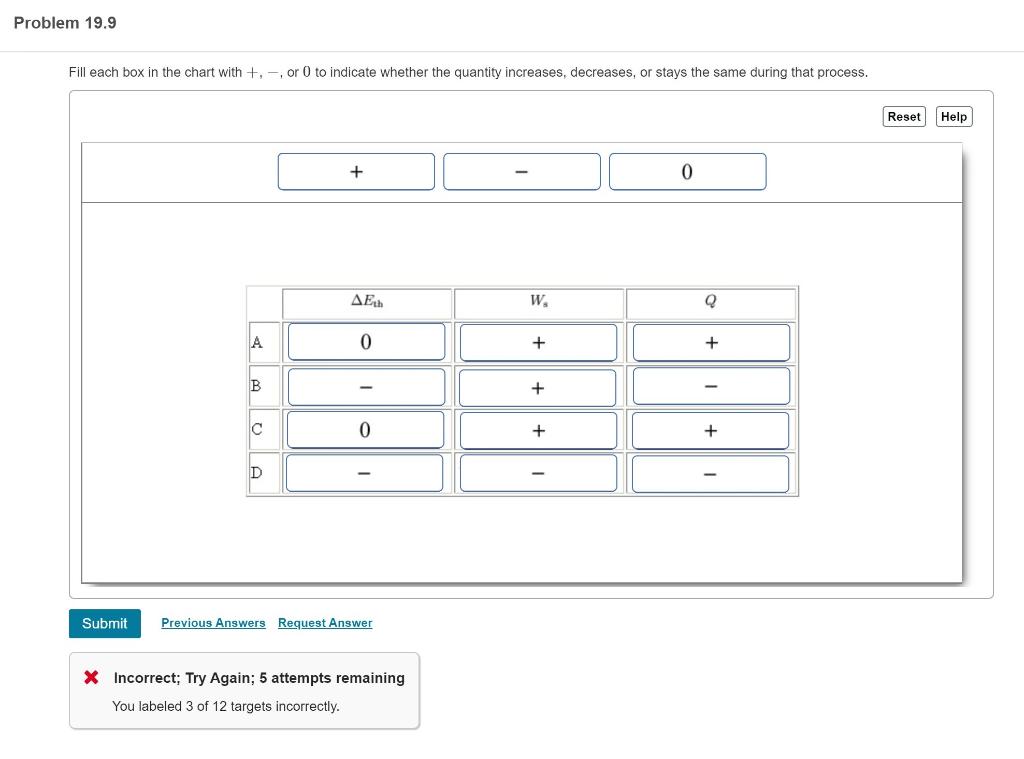
Task: Submit the chart answer
Action: (104, 623)
